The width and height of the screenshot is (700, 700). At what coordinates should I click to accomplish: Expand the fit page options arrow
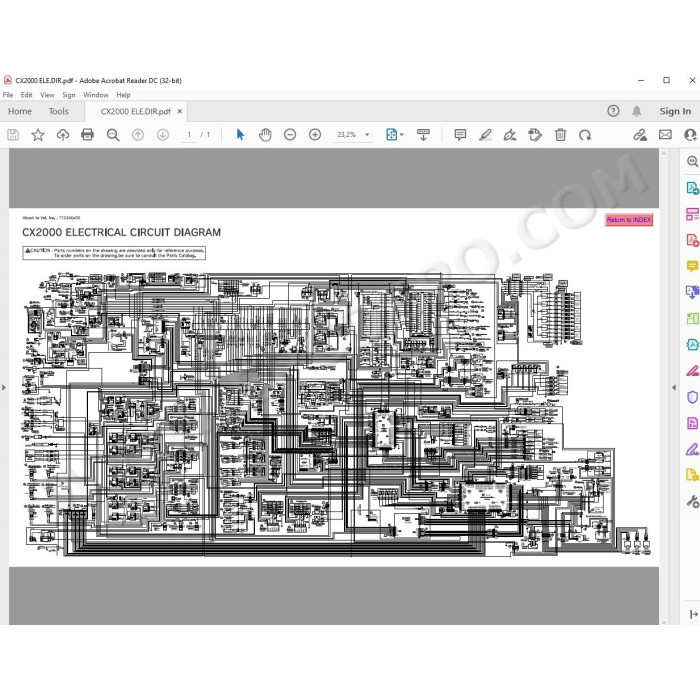(402, 134)
